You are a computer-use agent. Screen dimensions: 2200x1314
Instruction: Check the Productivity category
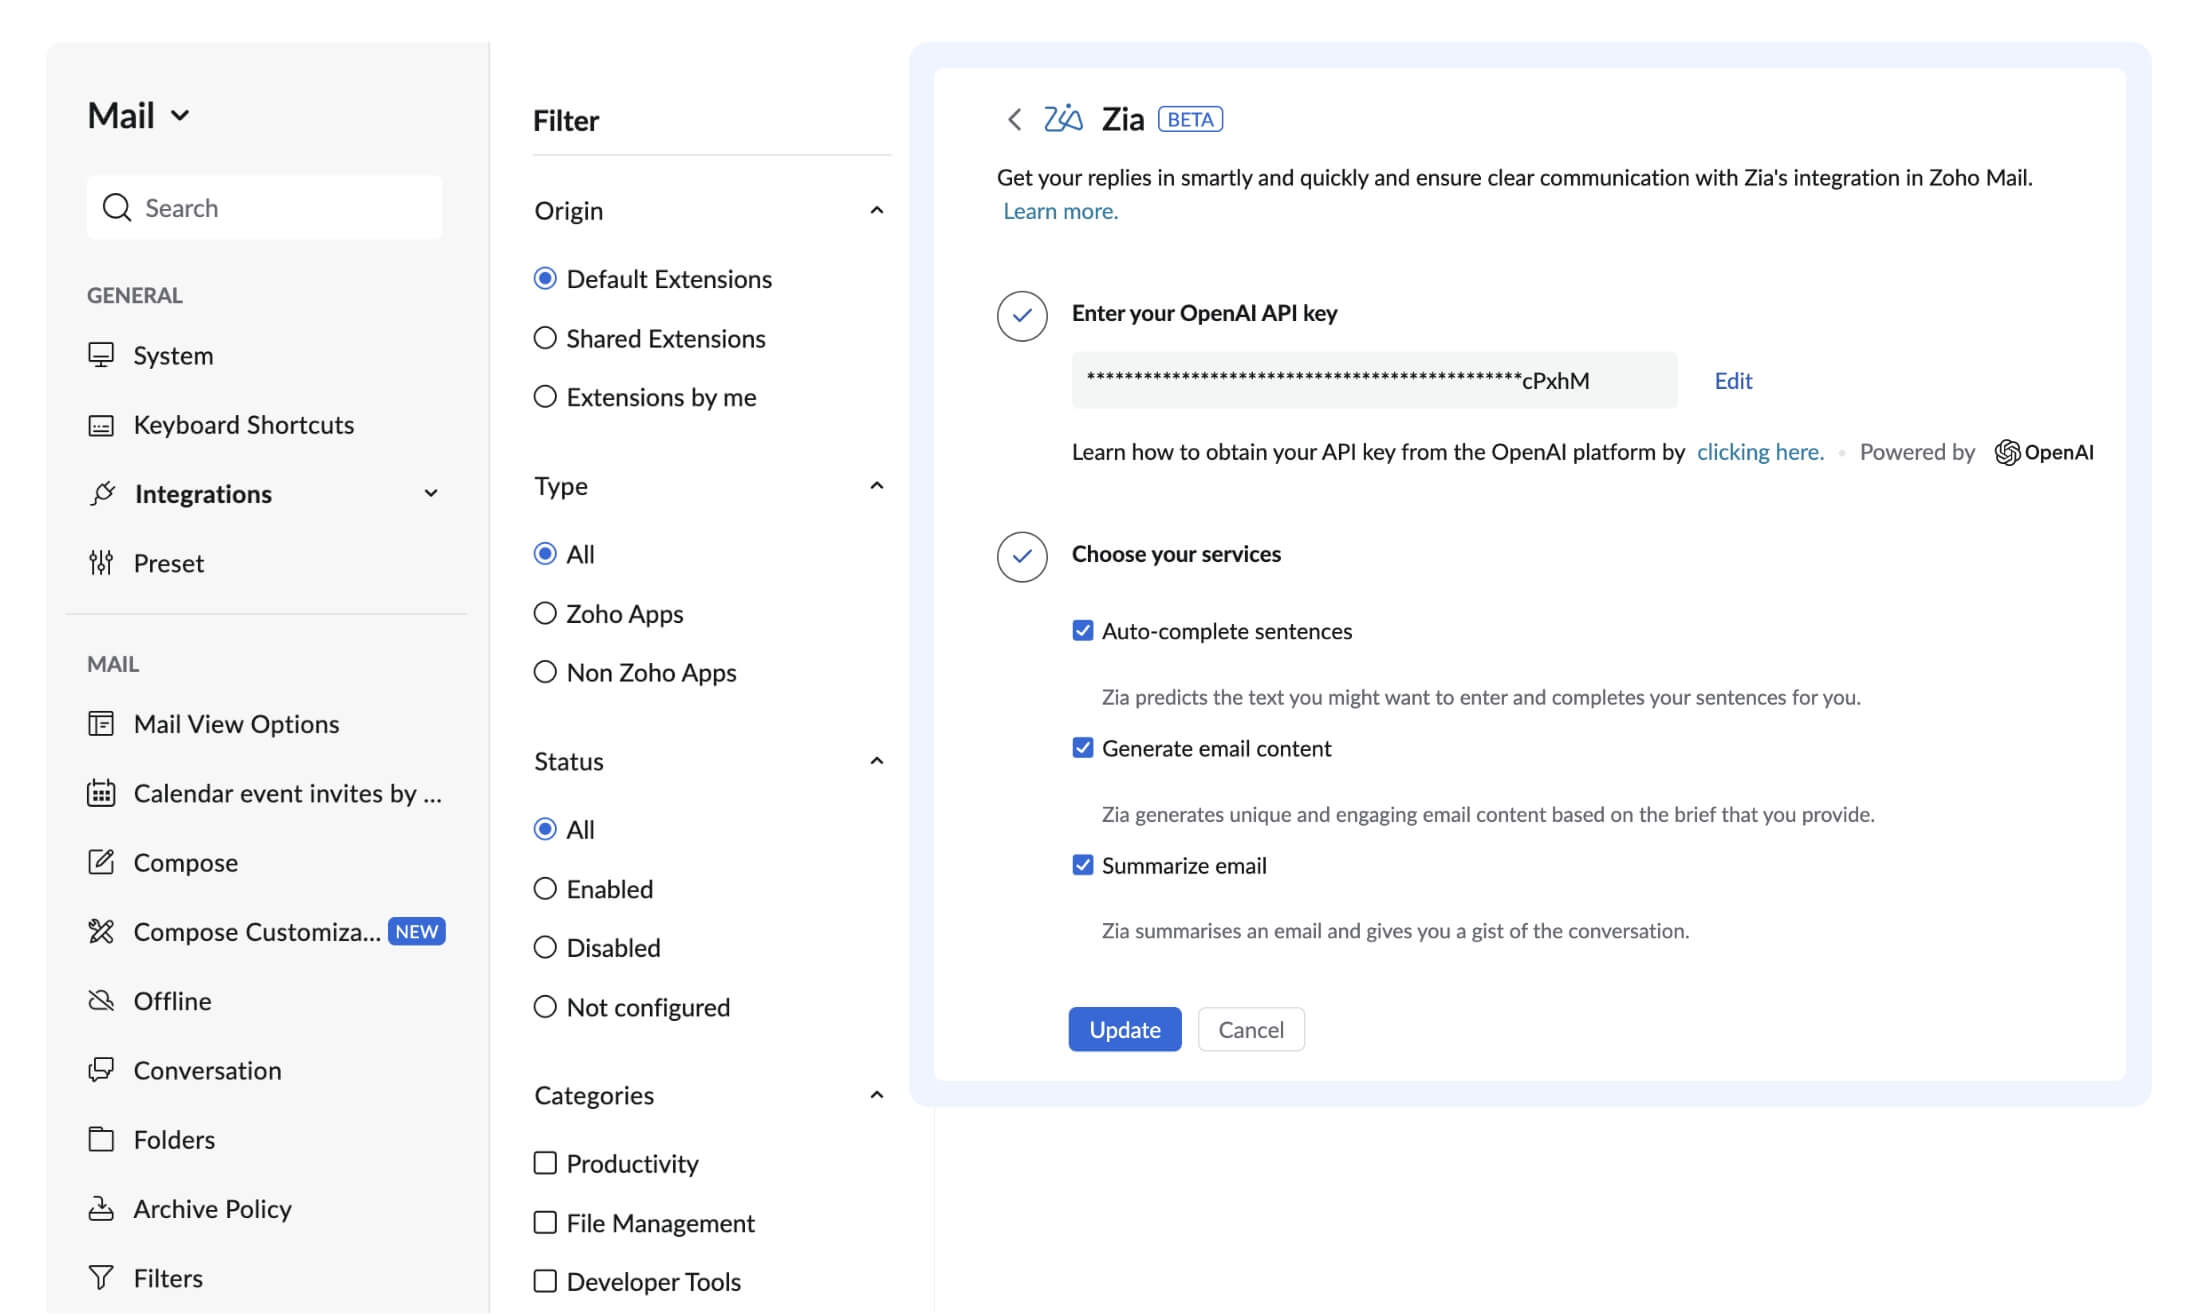point(545,1163)
